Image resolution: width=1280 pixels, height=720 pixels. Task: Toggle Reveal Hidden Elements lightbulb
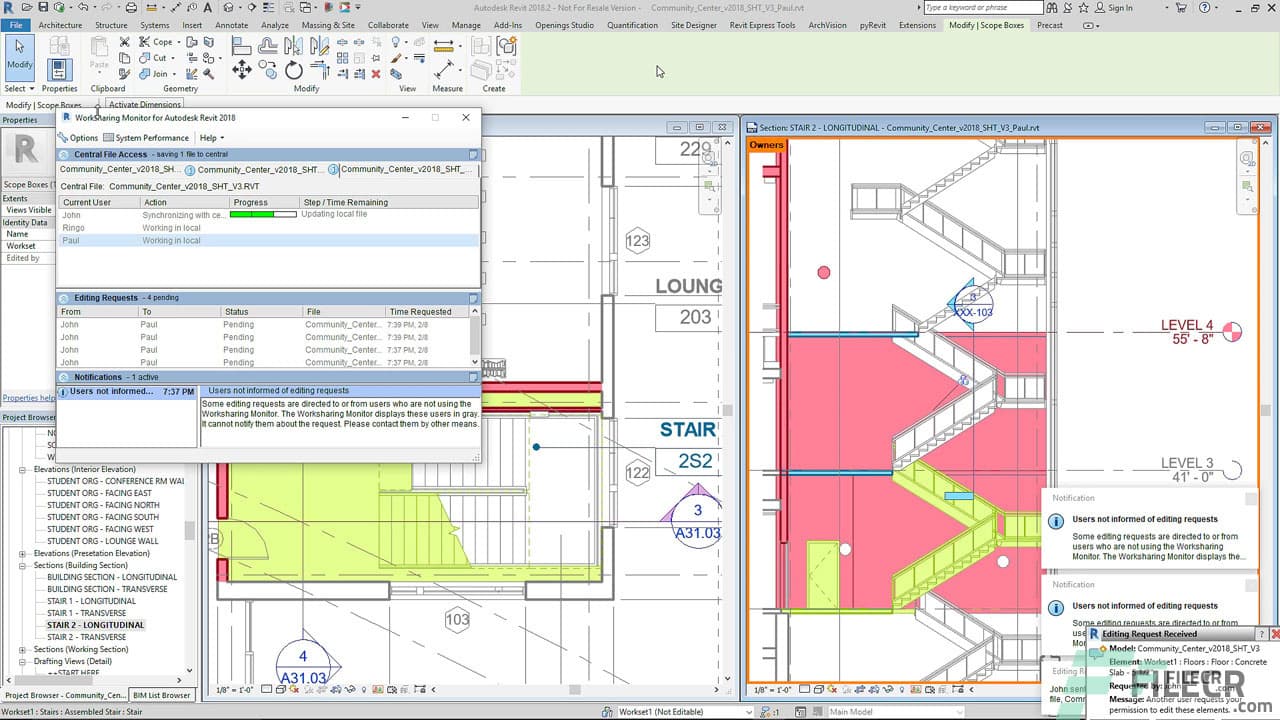[x=901, y=689]
